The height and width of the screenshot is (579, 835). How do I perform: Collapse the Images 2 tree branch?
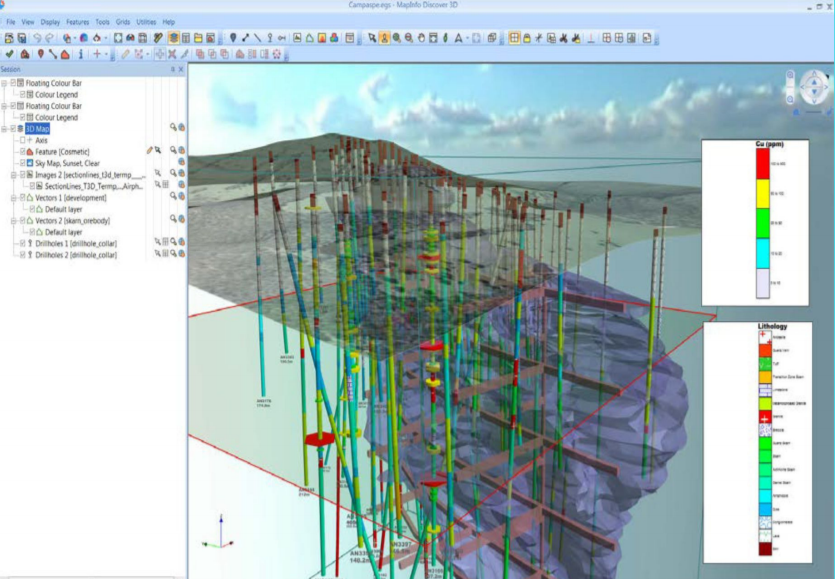tap(13, 174)
